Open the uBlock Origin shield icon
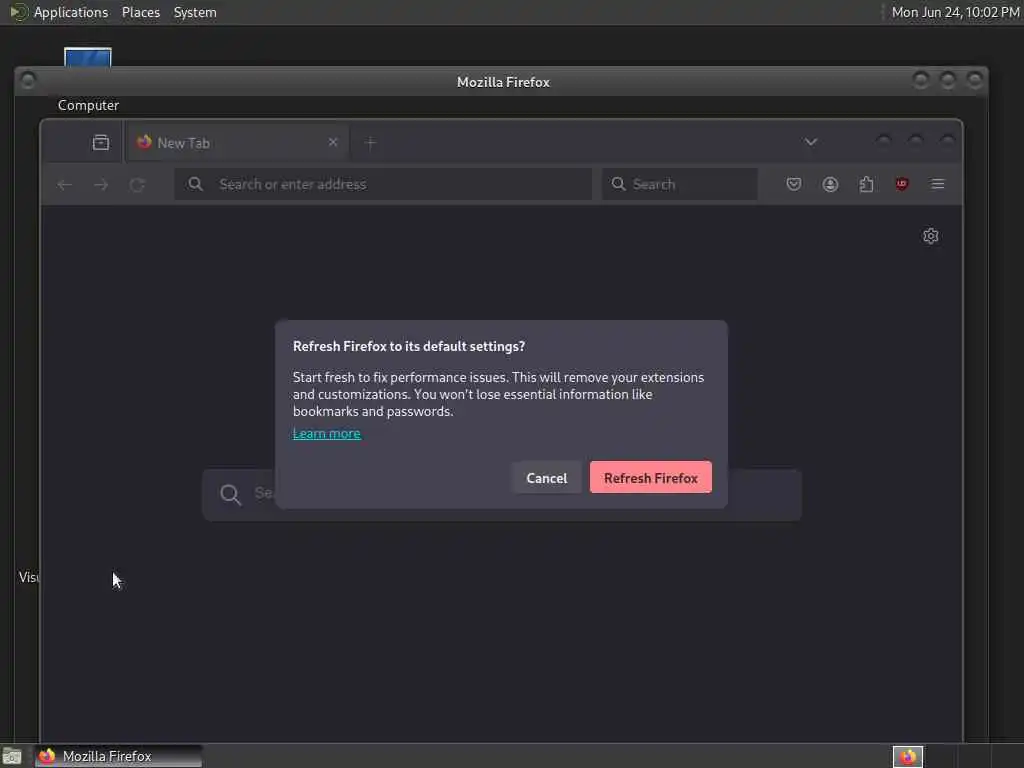 [x=902, y=184]
